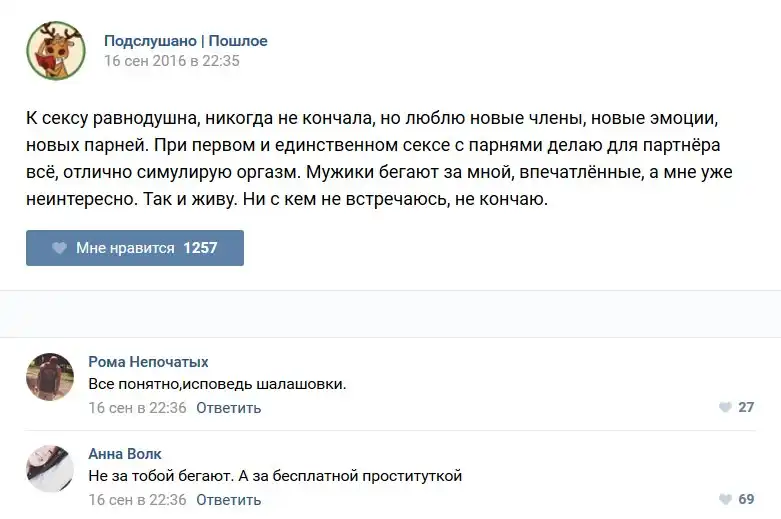Like Анна Волк's comment with the heart
This screenshot has height=519, width=781.
[725, 500]
